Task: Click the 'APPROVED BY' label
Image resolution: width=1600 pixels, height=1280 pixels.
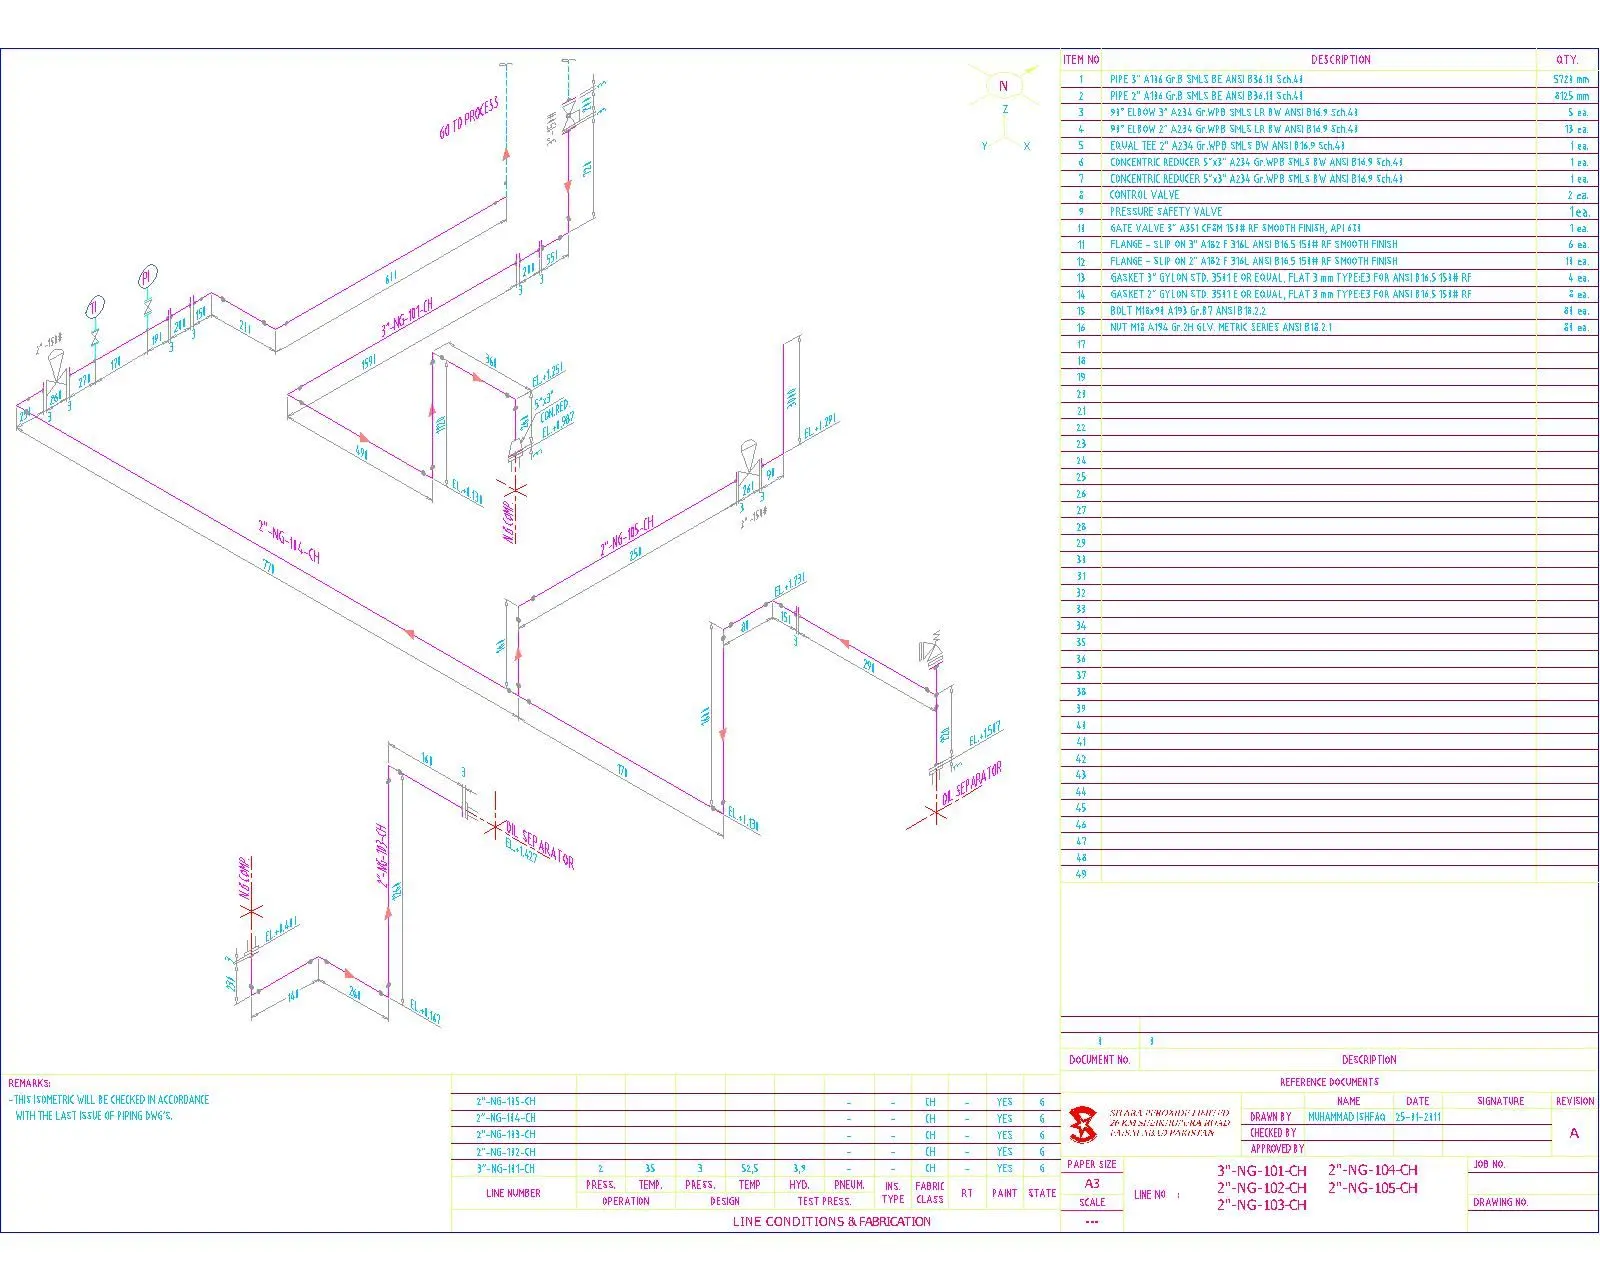Action: pyautogui.click(x=1277, y=1149)
